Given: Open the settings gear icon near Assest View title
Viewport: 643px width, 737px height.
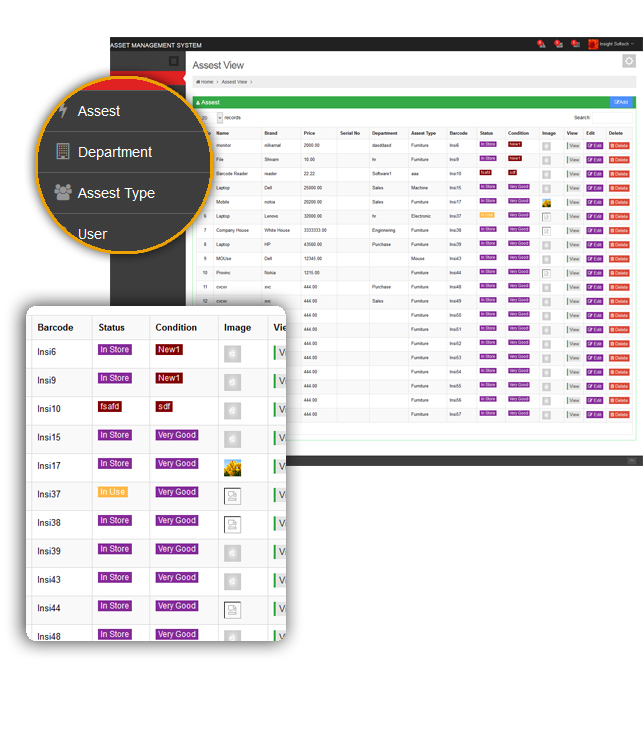Looking at the screenshot, I should click(628, 61).
